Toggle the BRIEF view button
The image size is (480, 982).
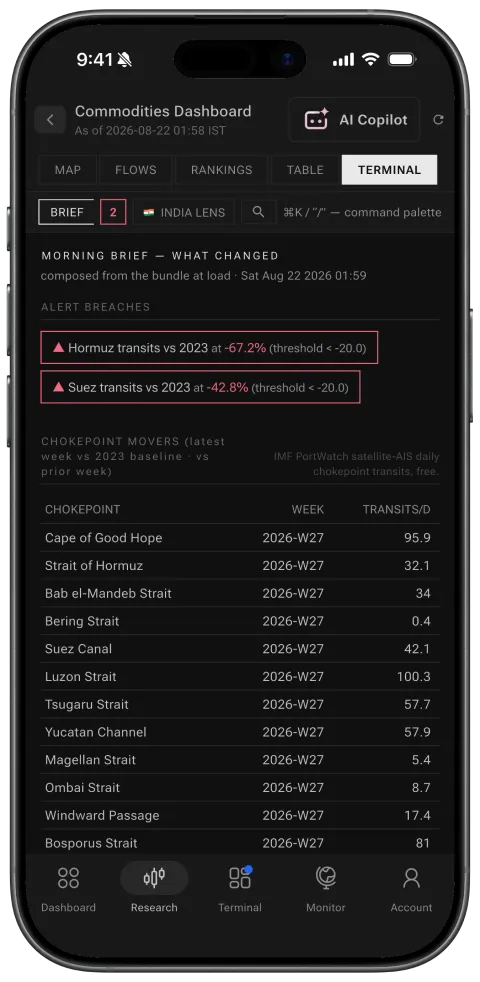click(x=66, y=212)
